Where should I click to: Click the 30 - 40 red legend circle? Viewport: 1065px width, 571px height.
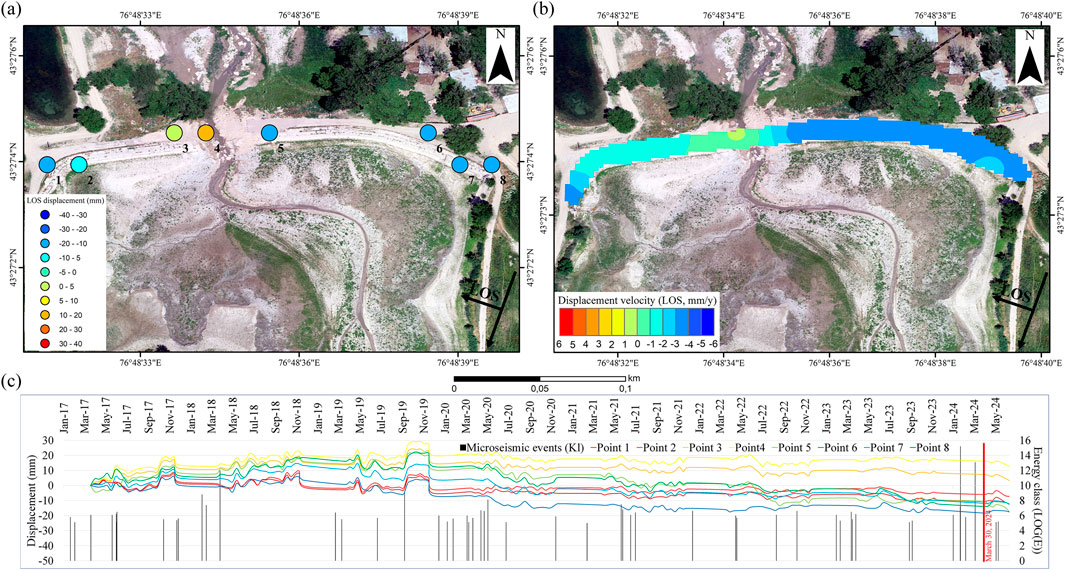(x=45, y=344)
